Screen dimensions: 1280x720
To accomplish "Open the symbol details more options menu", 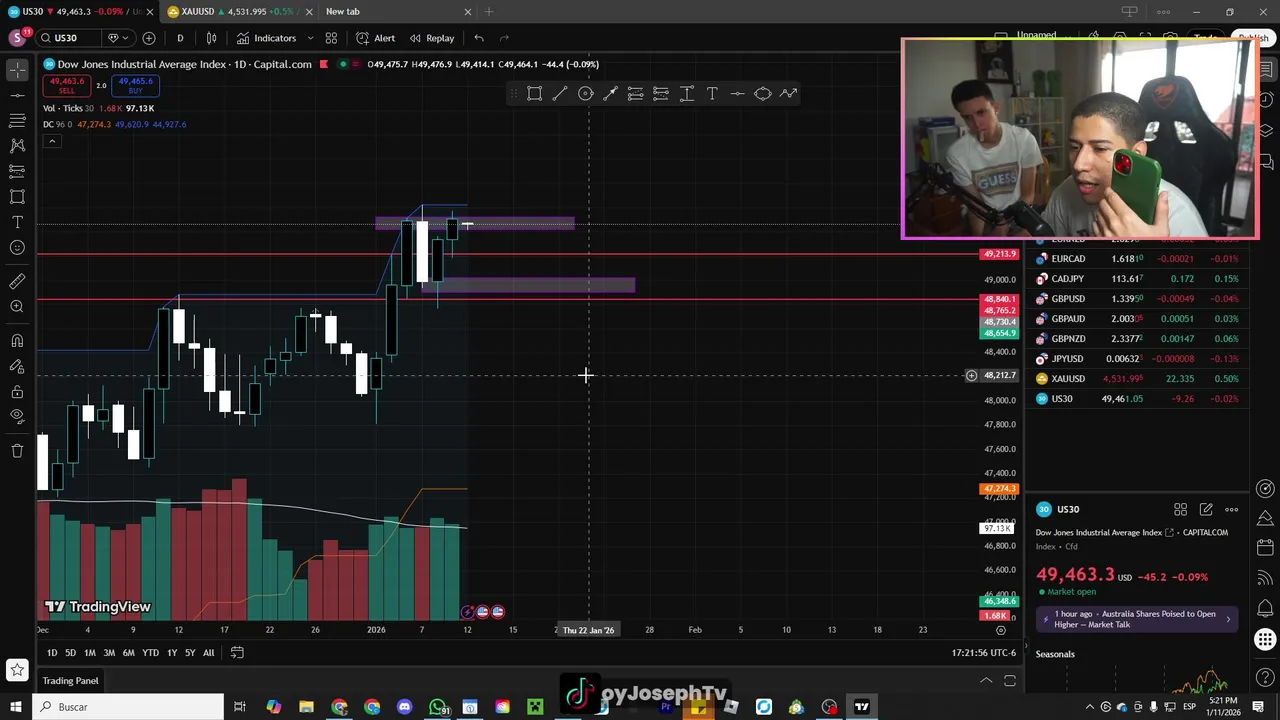I will 1232,510.
